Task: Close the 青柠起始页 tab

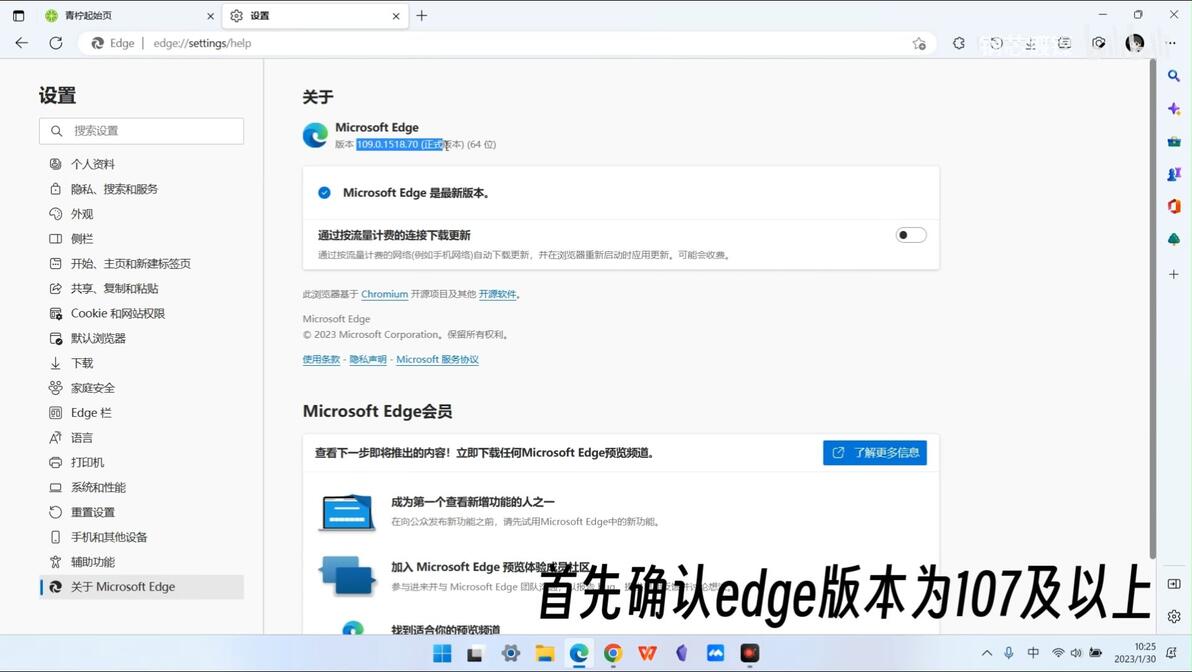Action: pos(211,16)
